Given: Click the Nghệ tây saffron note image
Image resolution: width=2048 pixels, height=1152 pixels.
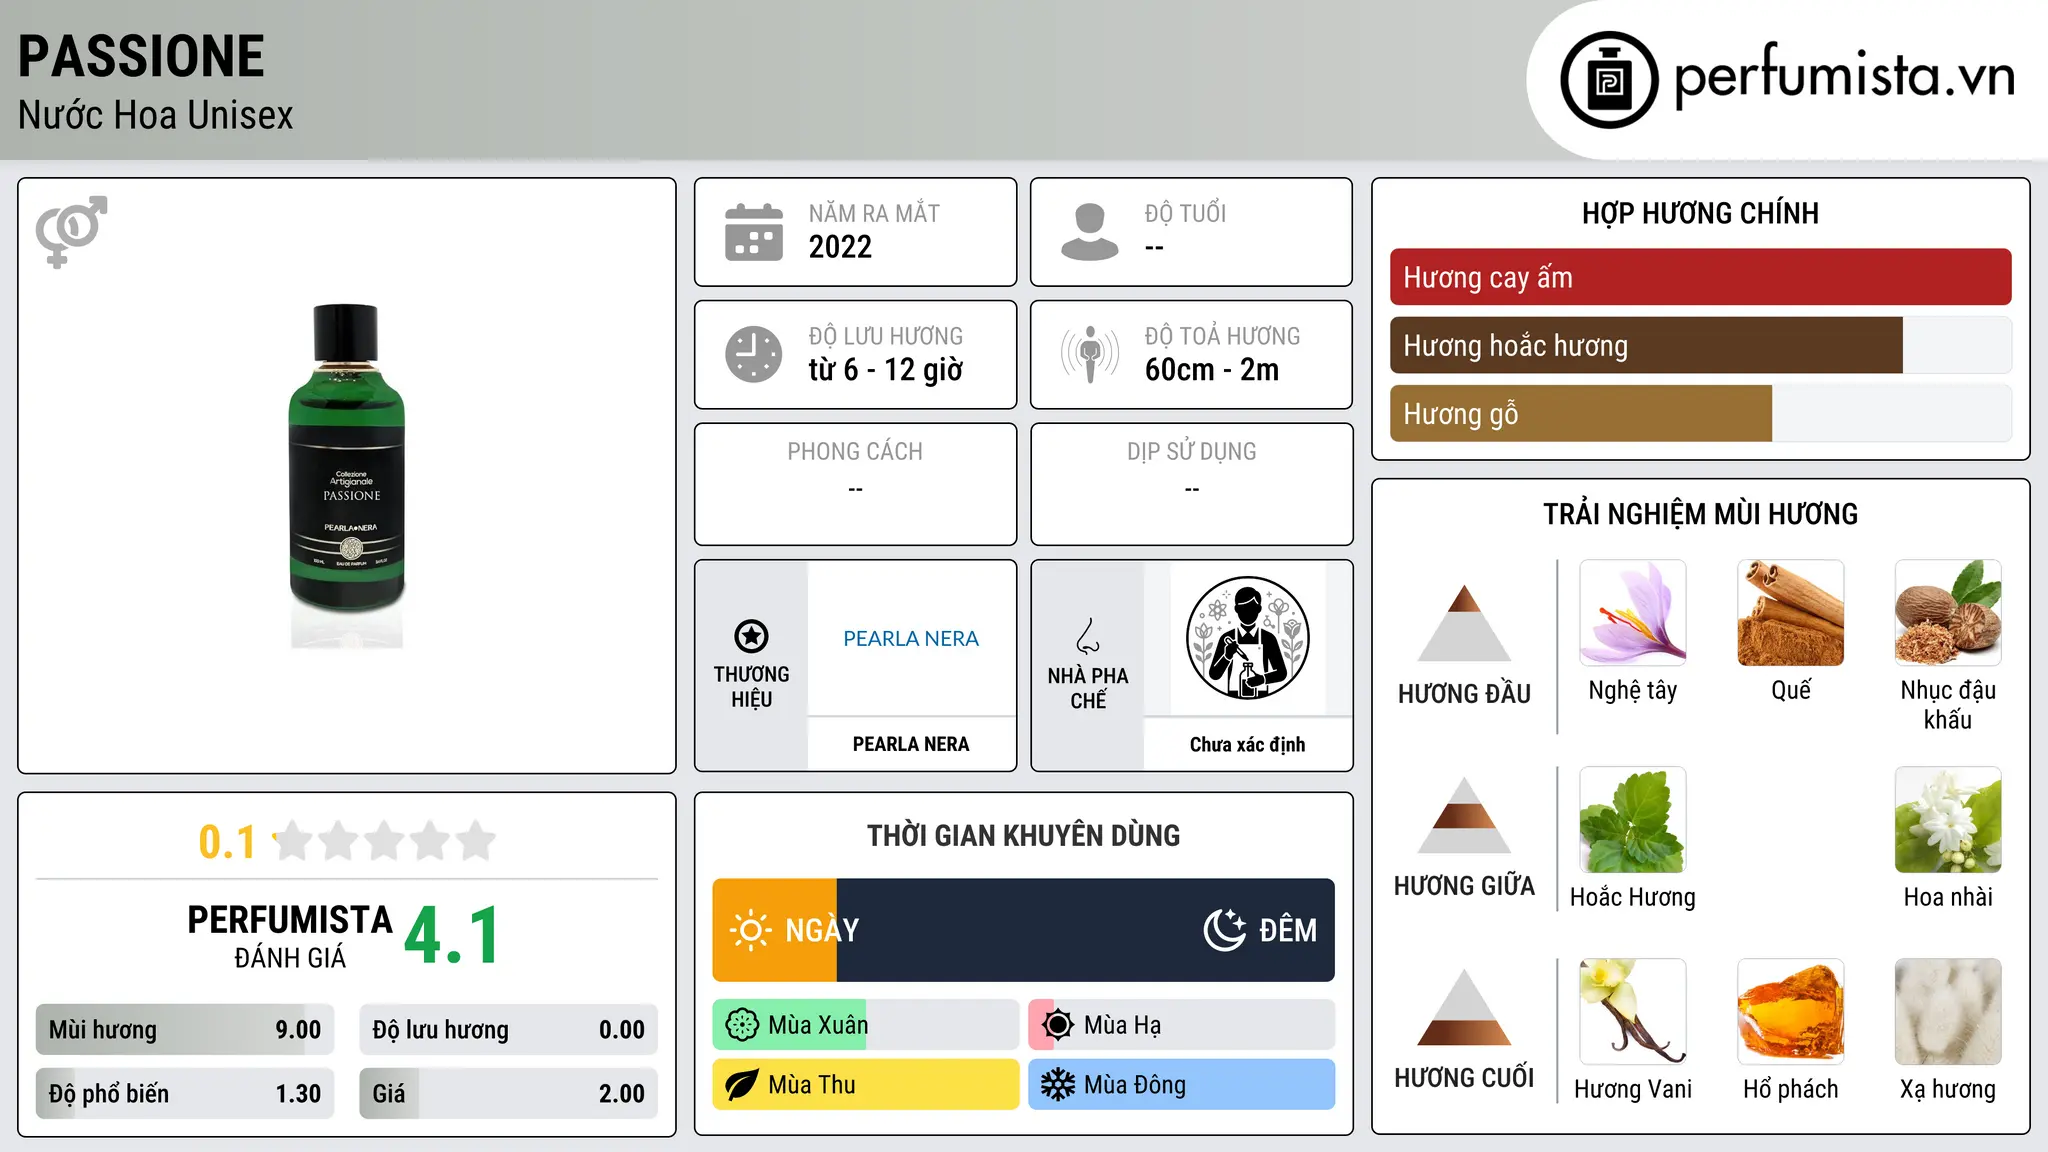Looking at the screenshot, I should click(x=1633, y=613).
